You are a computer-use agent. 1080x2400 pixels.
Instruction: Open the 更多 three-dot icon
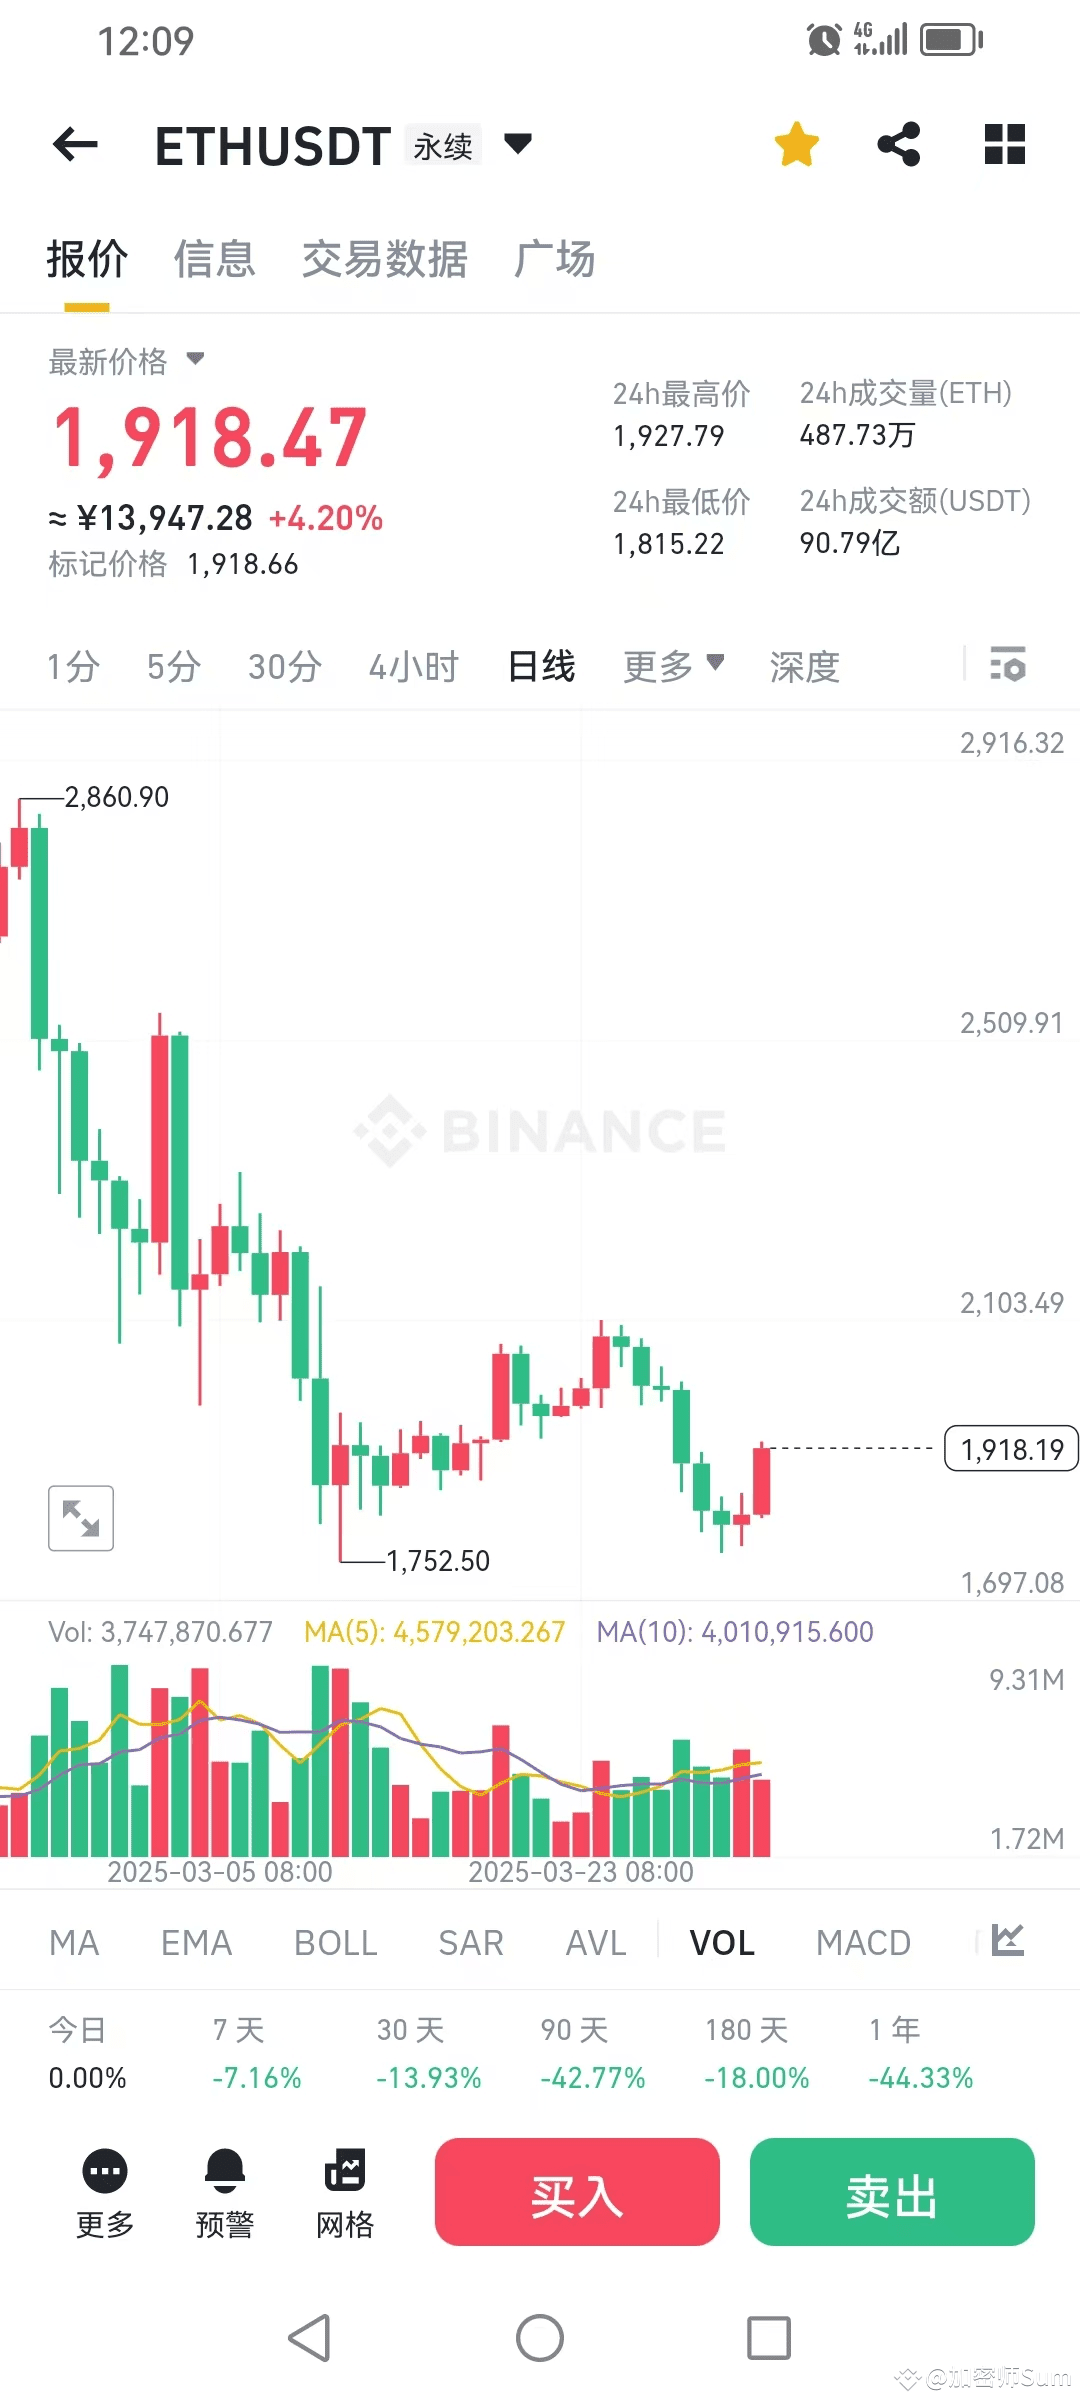(x=105, y=2172)
